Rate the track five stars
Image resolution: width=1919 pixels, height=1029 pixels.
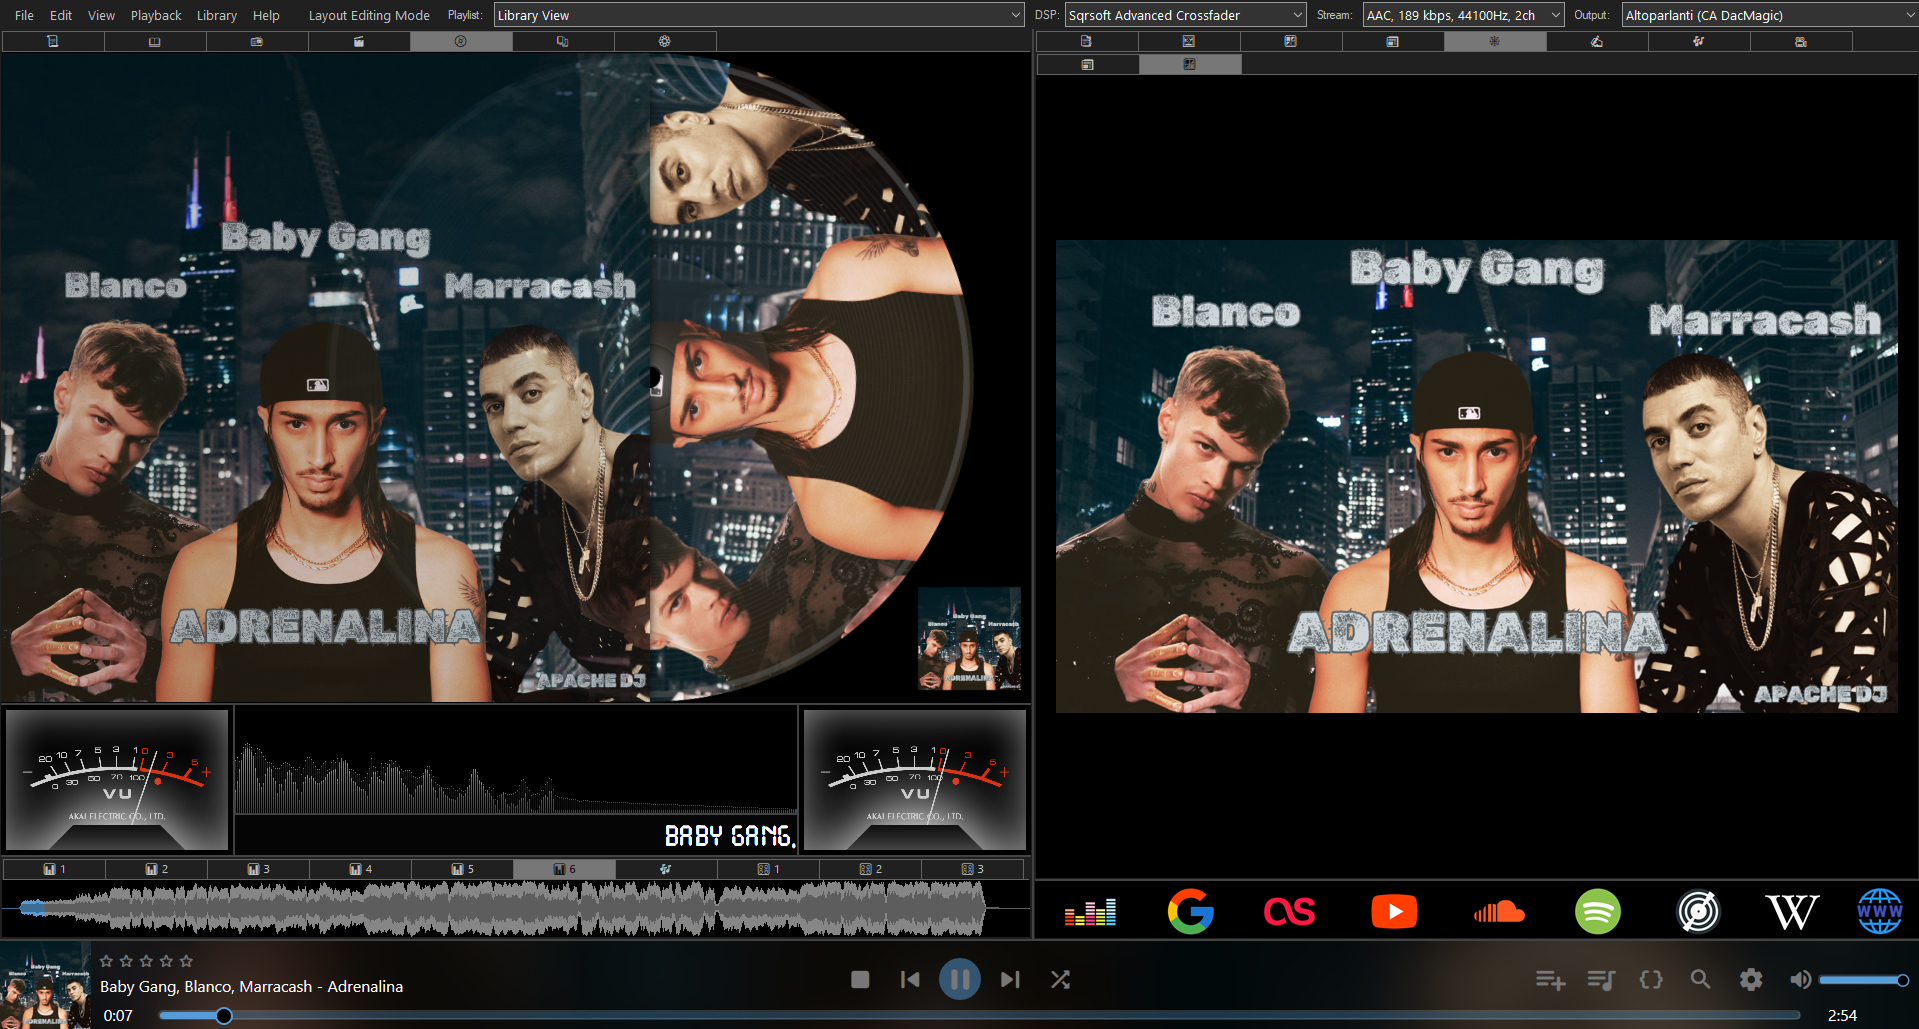(186, 961)
